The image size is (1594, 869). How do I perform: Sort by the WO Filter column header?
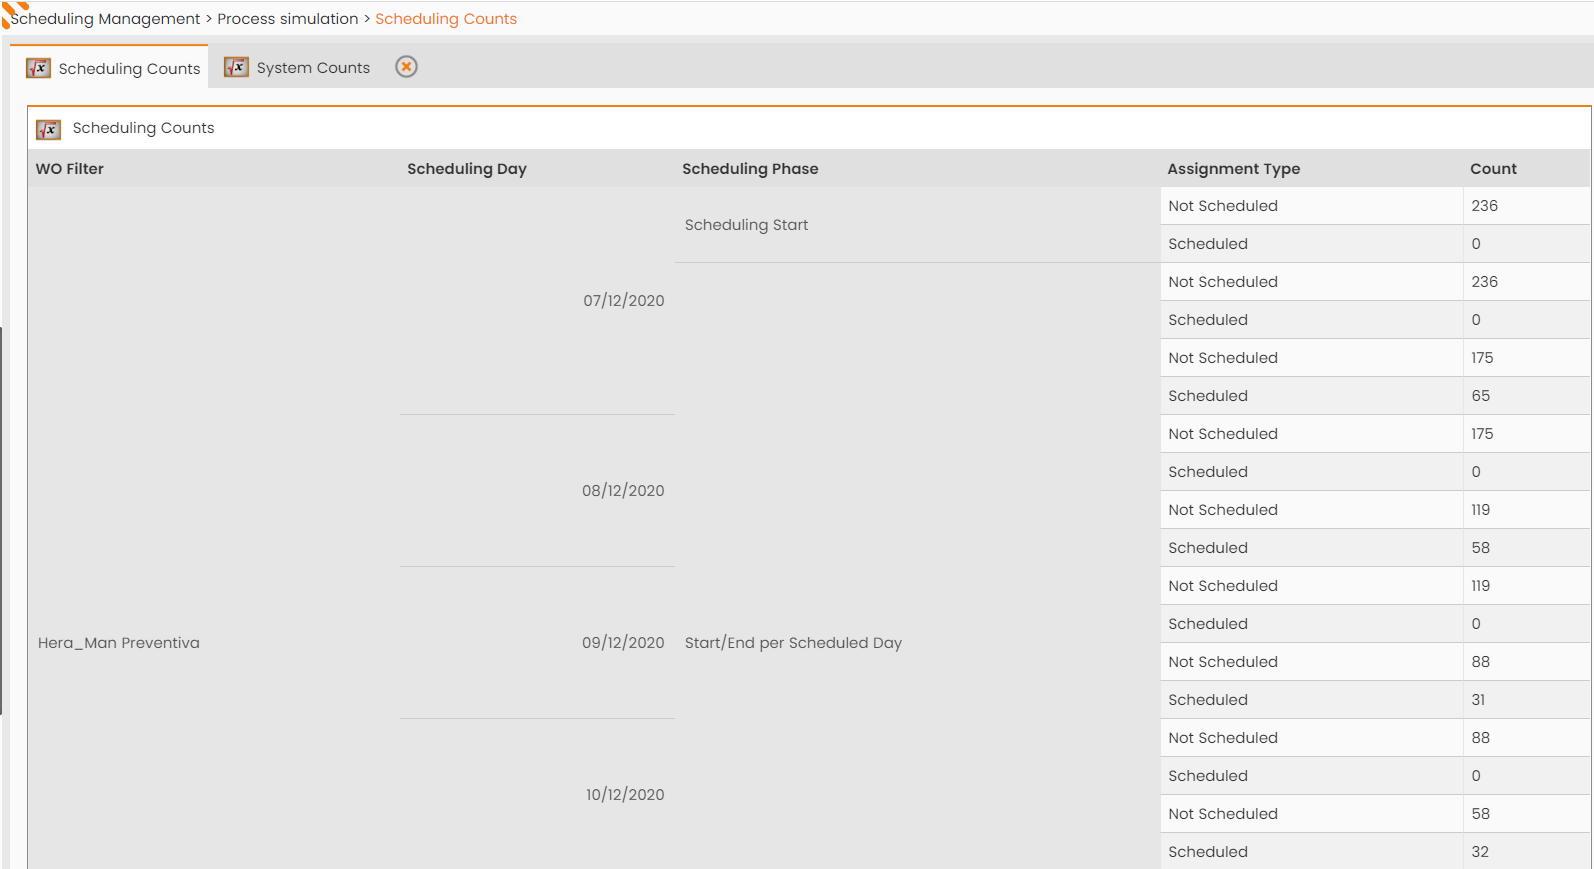click(70, 169)
